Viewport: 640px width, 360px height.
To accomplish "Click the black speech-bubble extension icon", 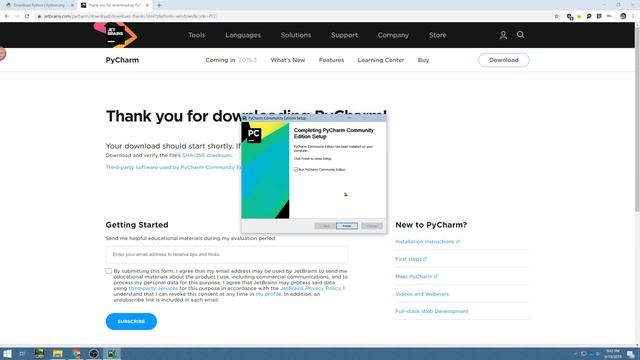I will tap(589, 16).
